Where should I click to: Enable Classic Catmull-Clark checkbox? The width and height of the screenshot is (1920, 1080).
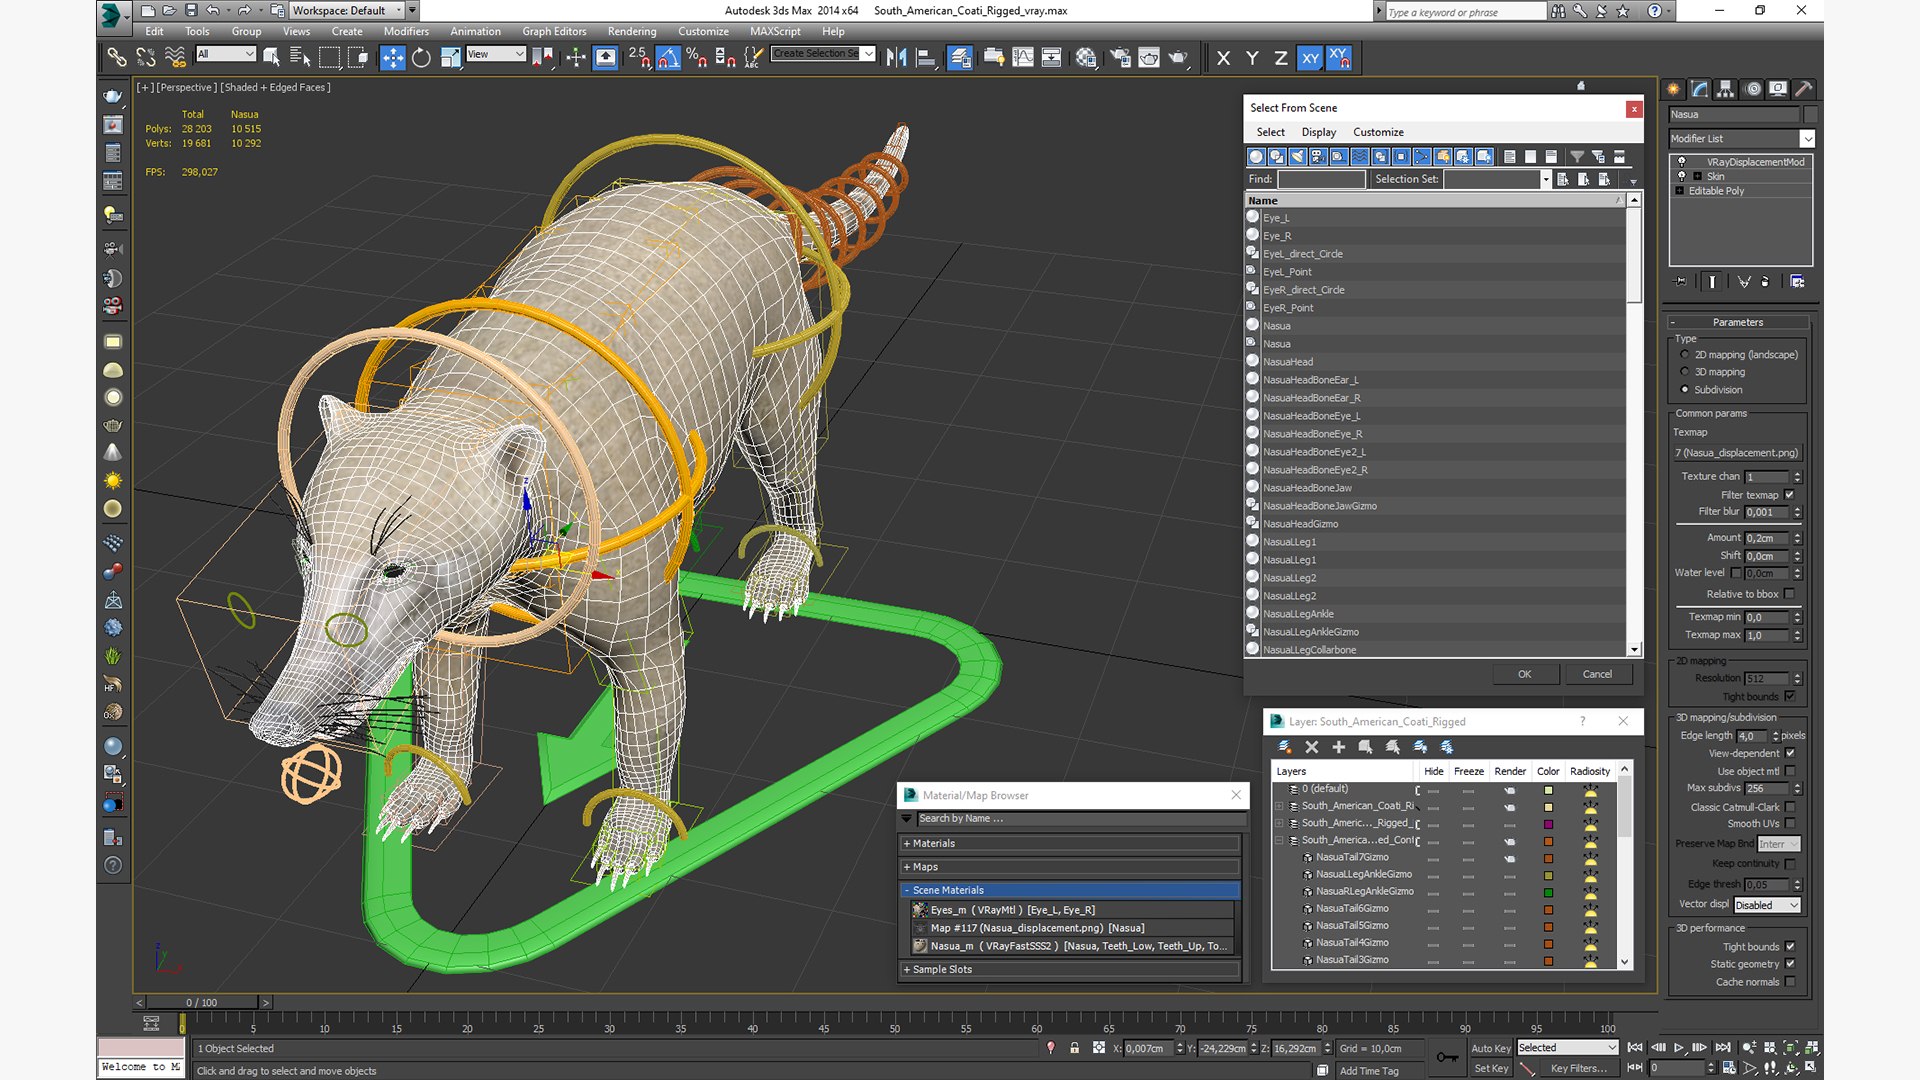coord(1790,807)
